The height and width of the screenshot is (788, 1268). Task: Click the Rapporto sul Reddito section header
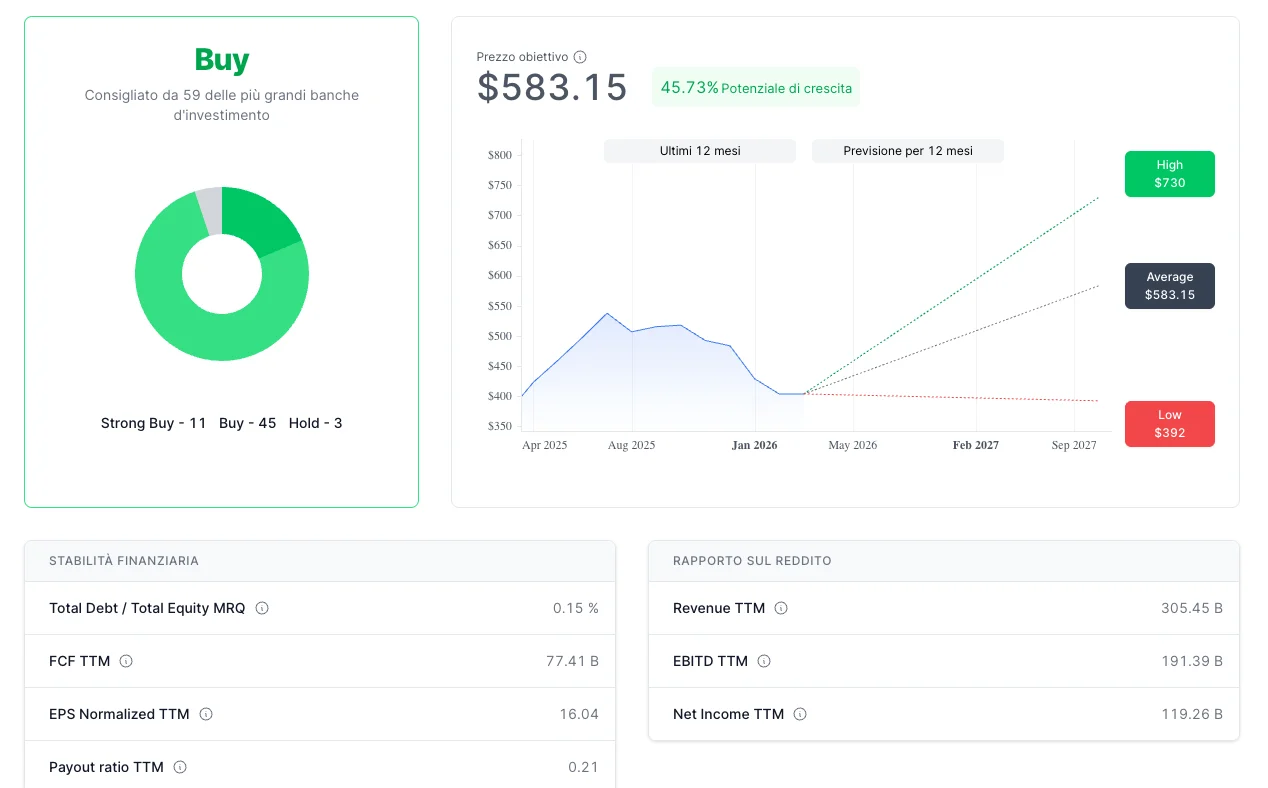pyautogui.click(x=944, y=561)
